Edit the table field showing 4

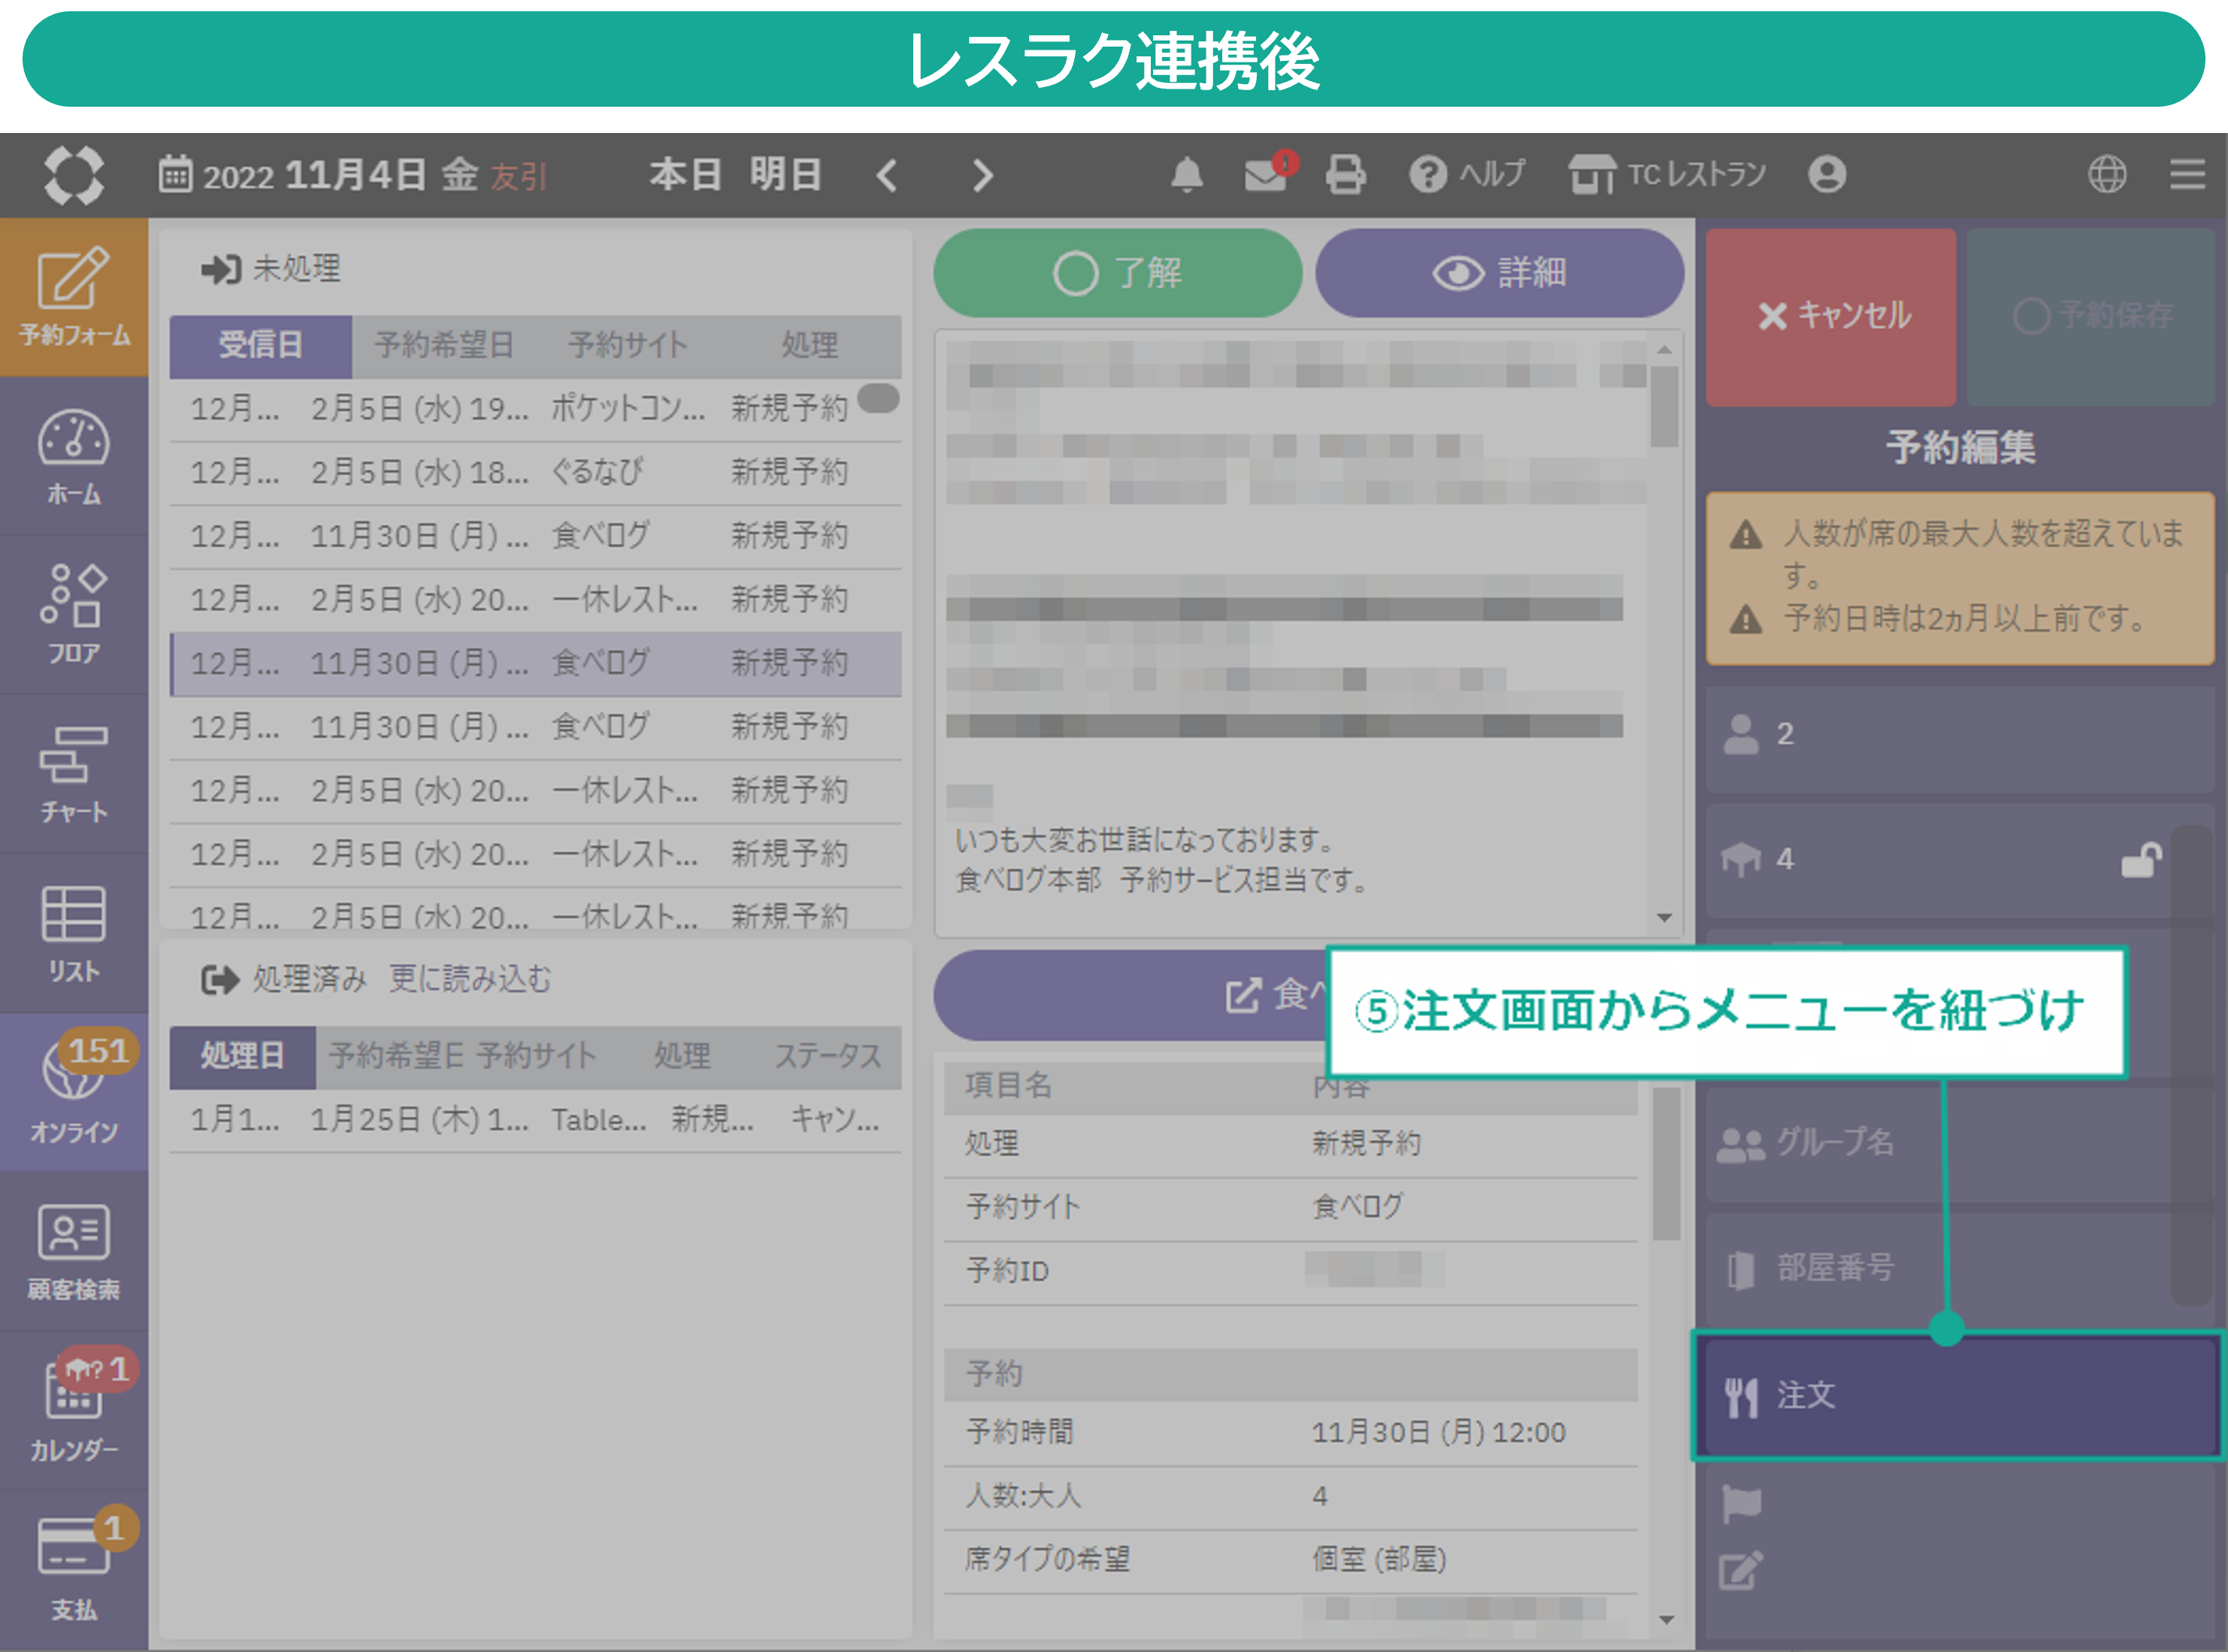pos(1938,860)
